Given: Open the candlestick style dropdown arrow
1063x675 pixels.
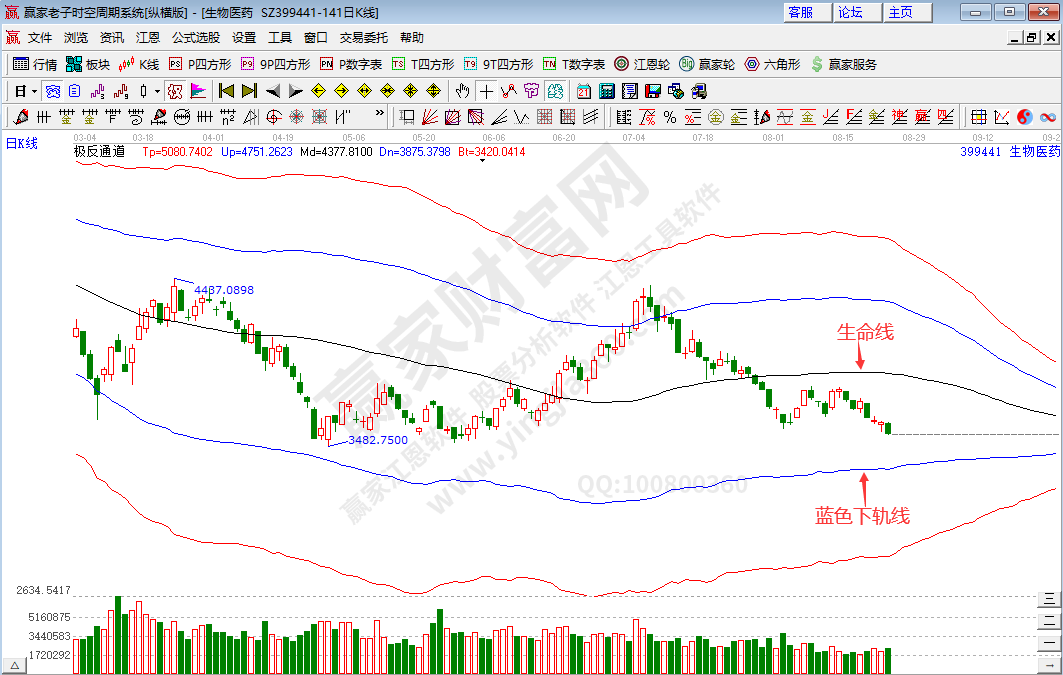Looking at the screenshot, I should point(157,91).
